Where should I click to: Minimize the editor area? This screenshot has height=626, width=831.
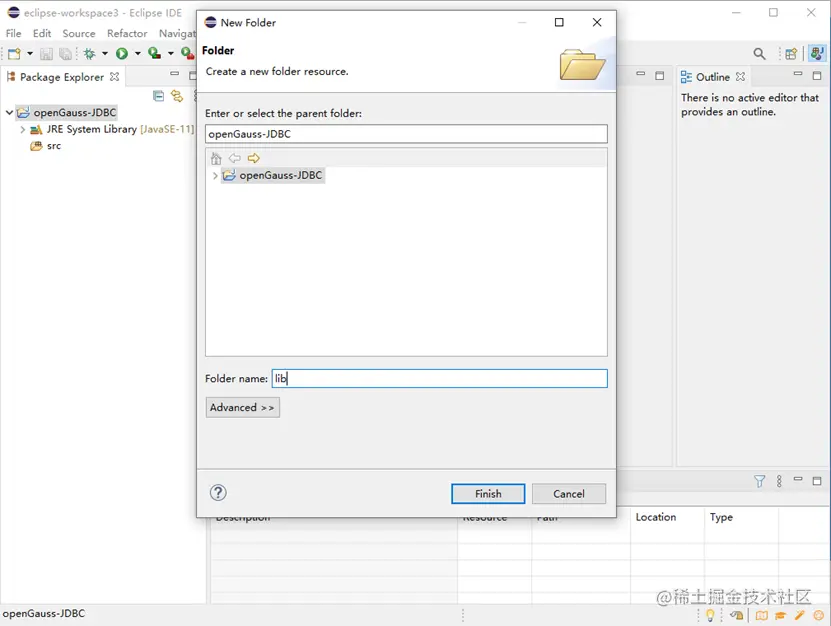point(640,74)
